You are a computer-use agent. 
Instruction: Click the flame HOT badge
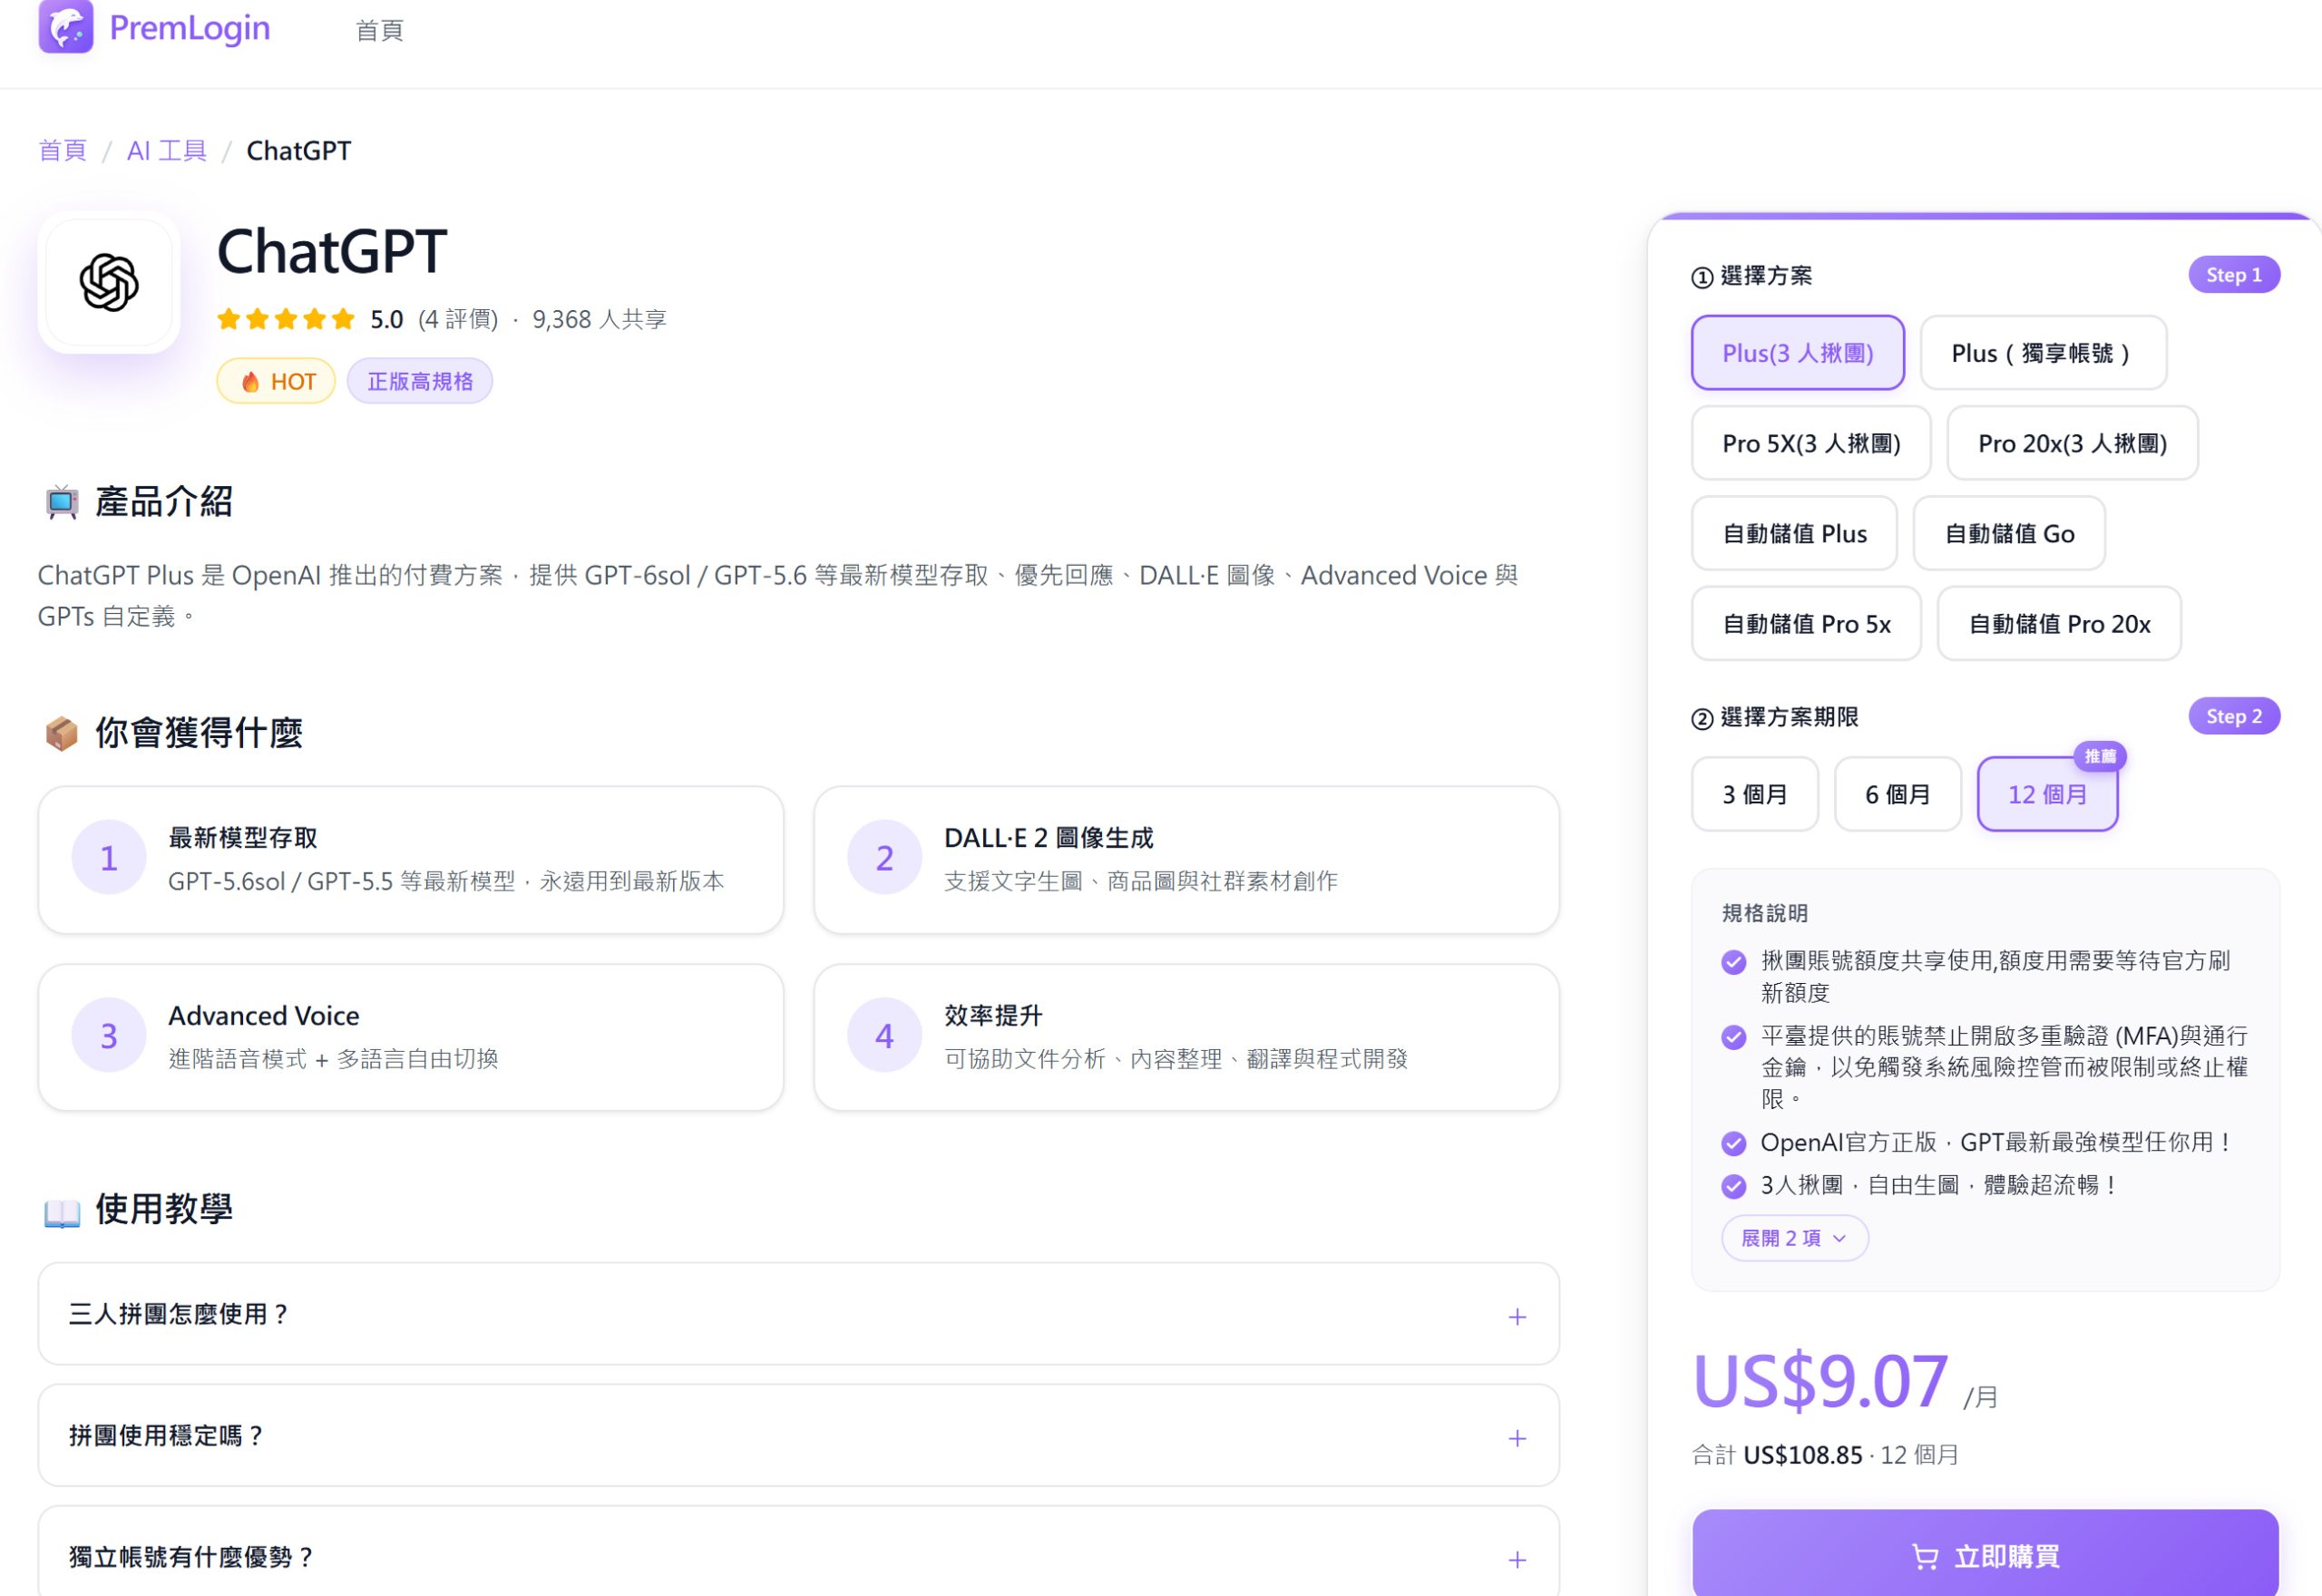[276, 381]
